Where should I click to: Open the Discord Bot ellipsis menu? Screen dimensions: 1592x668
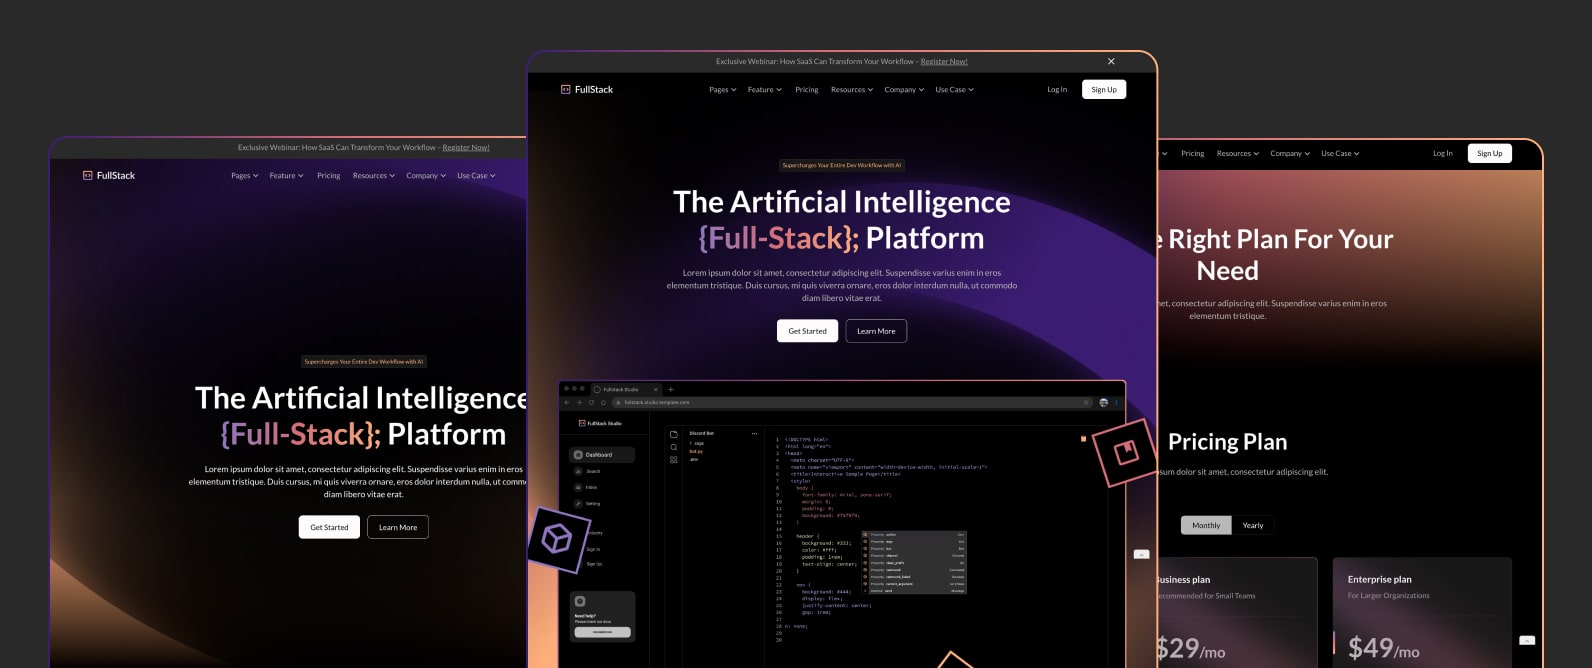click(x=754, y=434)
